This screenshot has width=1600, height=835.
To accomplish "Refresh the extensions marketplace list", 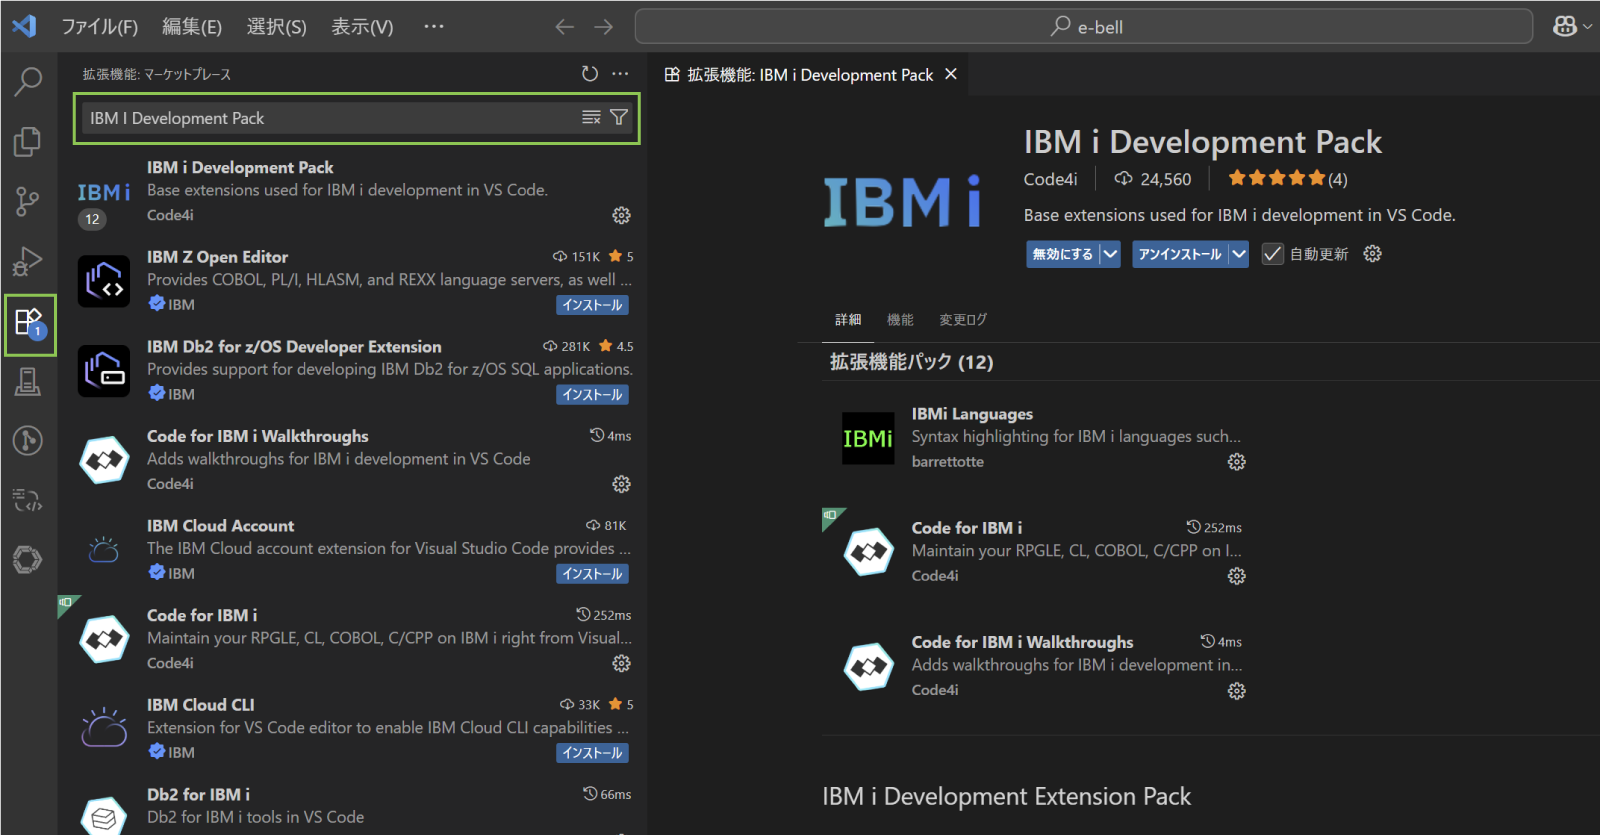I will coord(590,74).
